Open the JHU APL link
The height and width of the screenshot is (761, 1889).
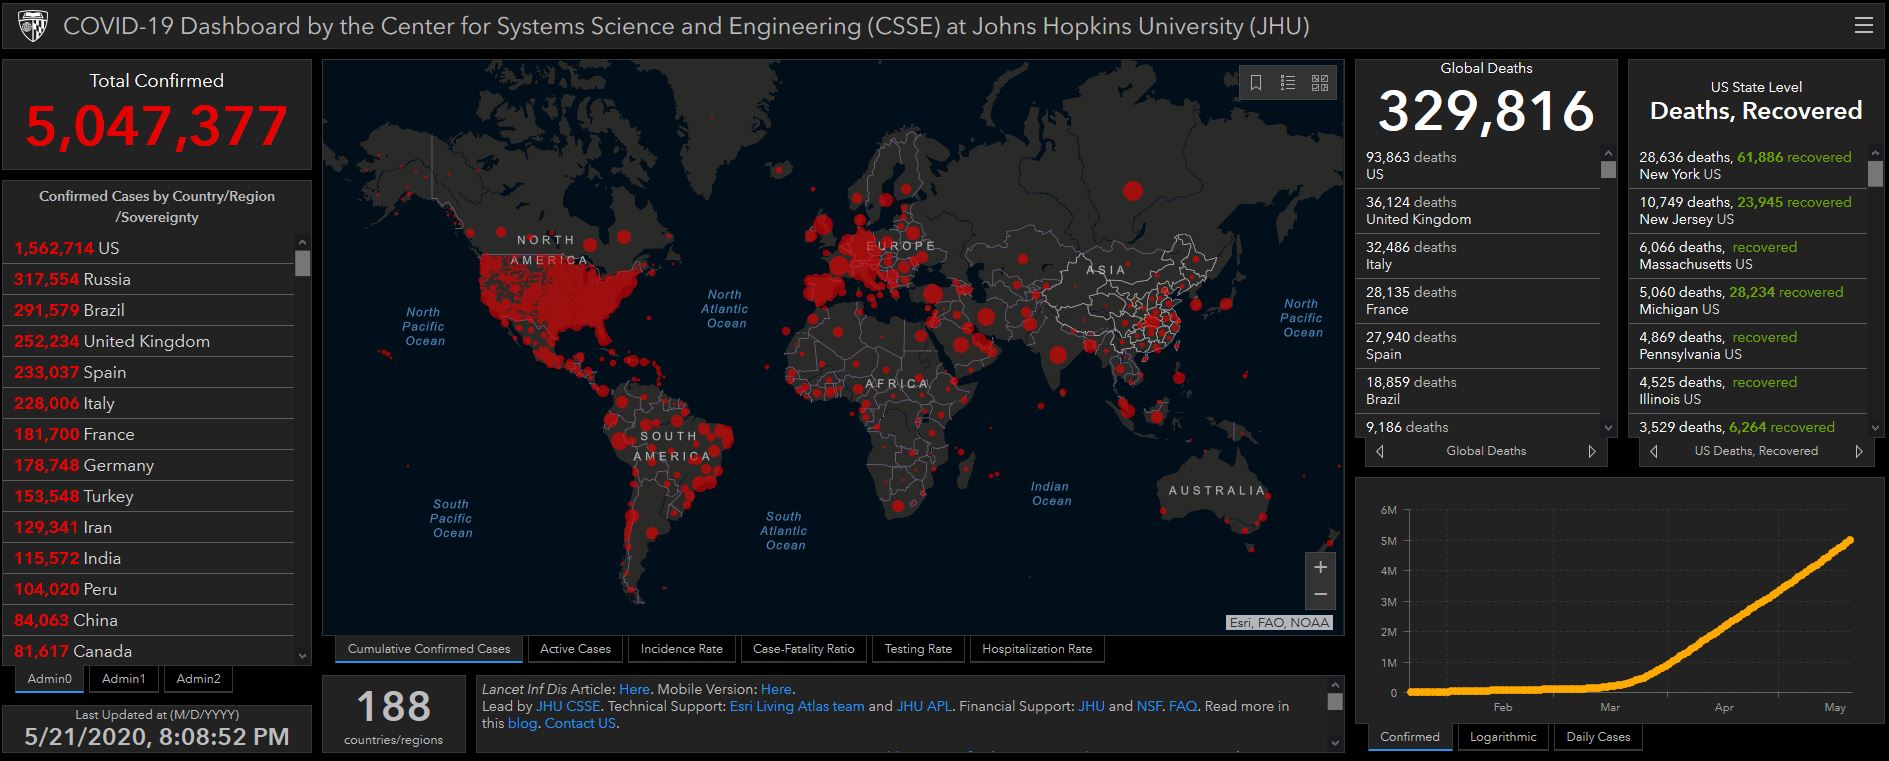924,706
